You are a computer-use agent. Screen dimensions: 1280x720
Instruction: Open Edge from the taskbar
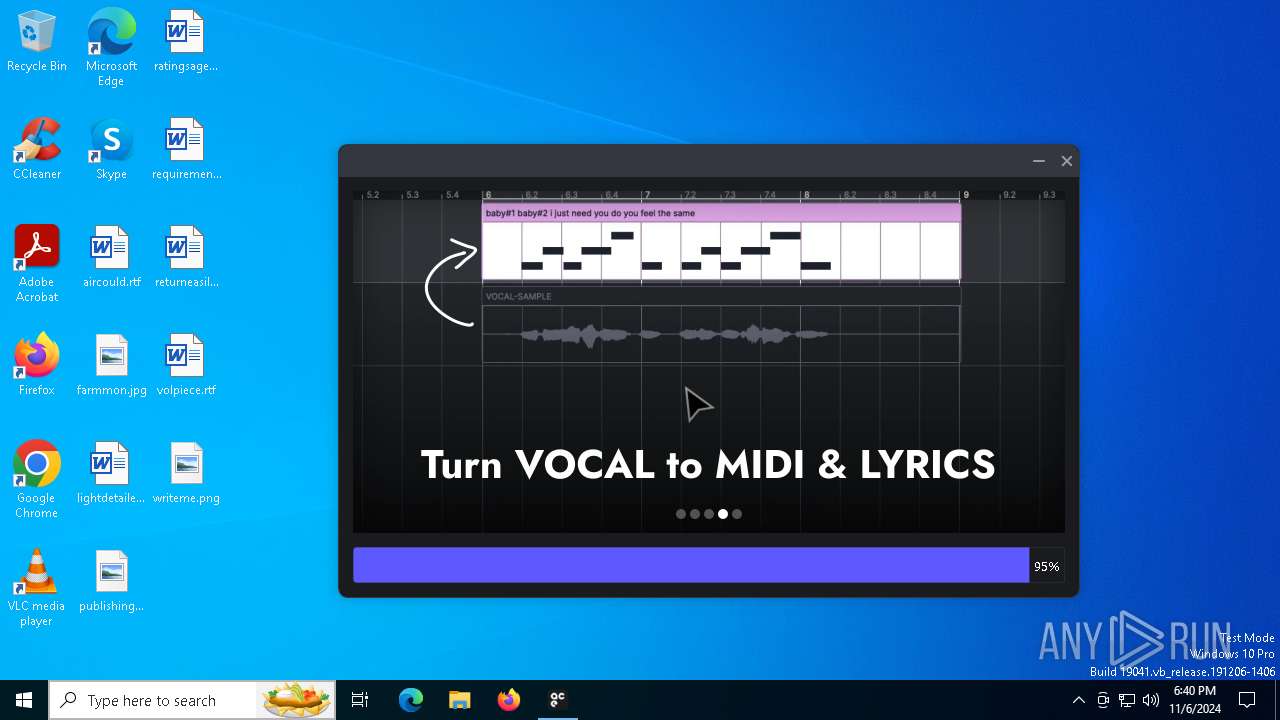point(411,700)
